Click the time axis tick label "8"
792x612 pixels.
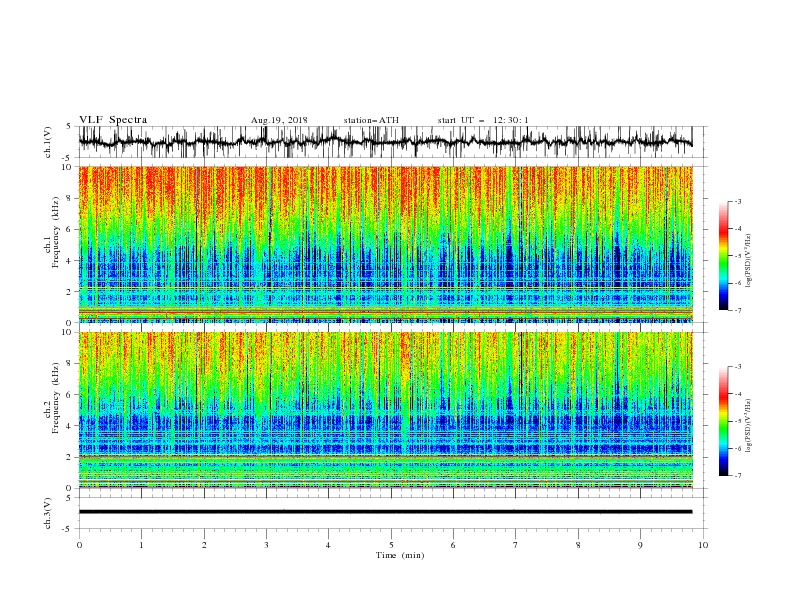[x=578, y=545]
